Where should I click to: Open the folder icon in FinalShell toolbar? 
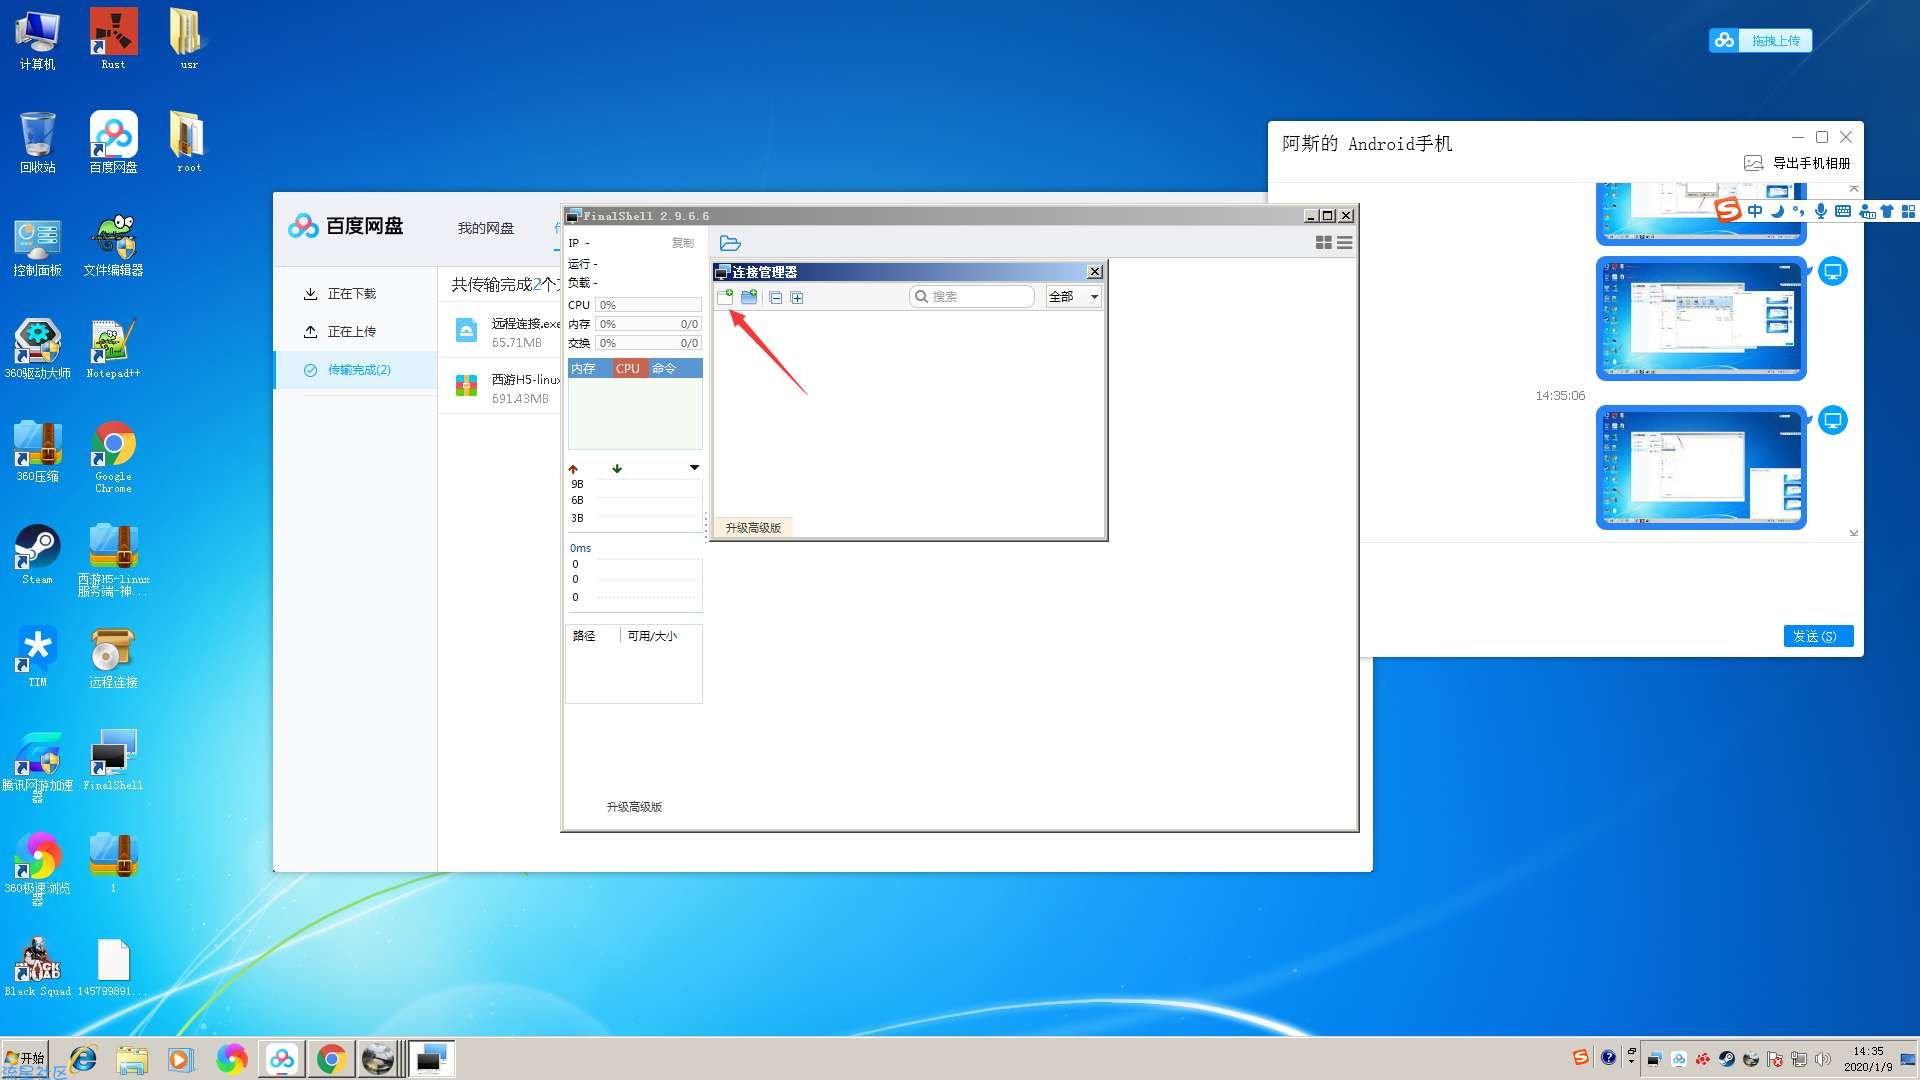[x=730, y=243]
